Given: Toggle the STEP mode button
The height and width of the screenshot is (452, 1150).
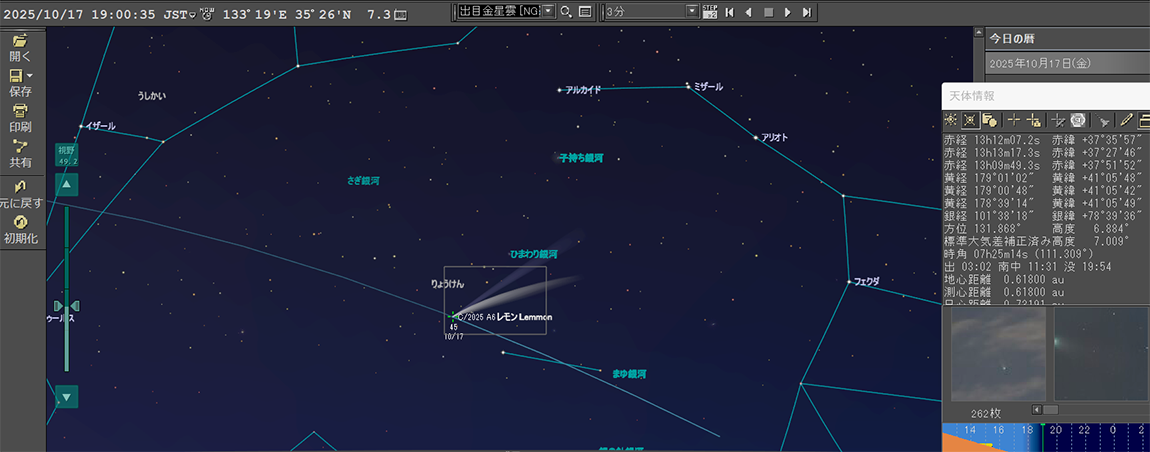Looking at the screenshot, I should coord(710,12).
